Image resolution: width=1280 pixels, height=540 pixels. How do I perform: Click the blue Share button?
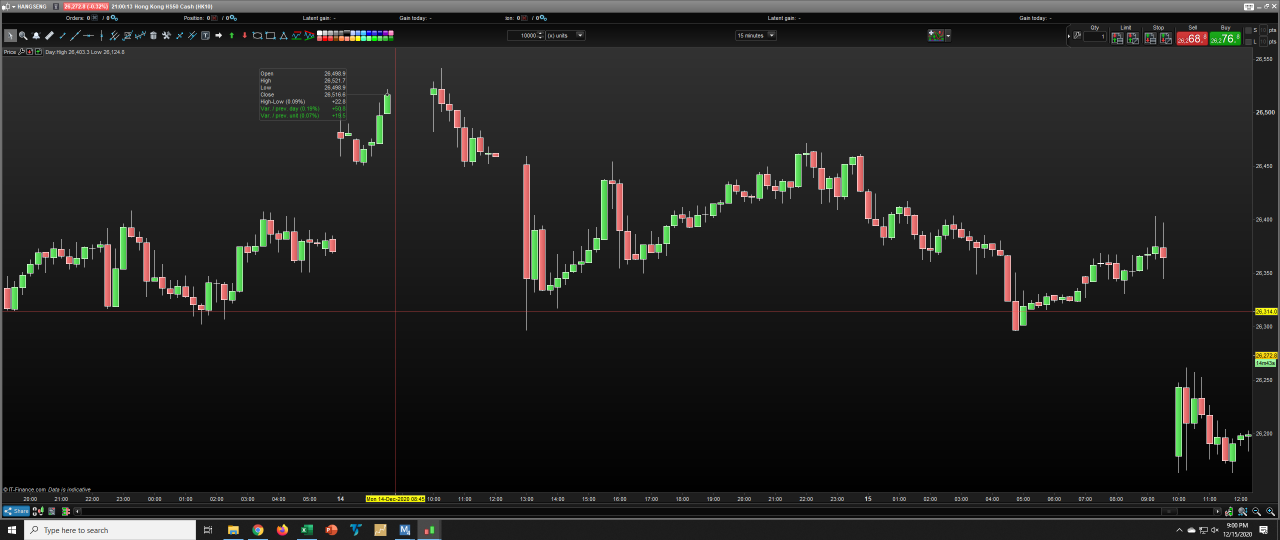[16, 511]
